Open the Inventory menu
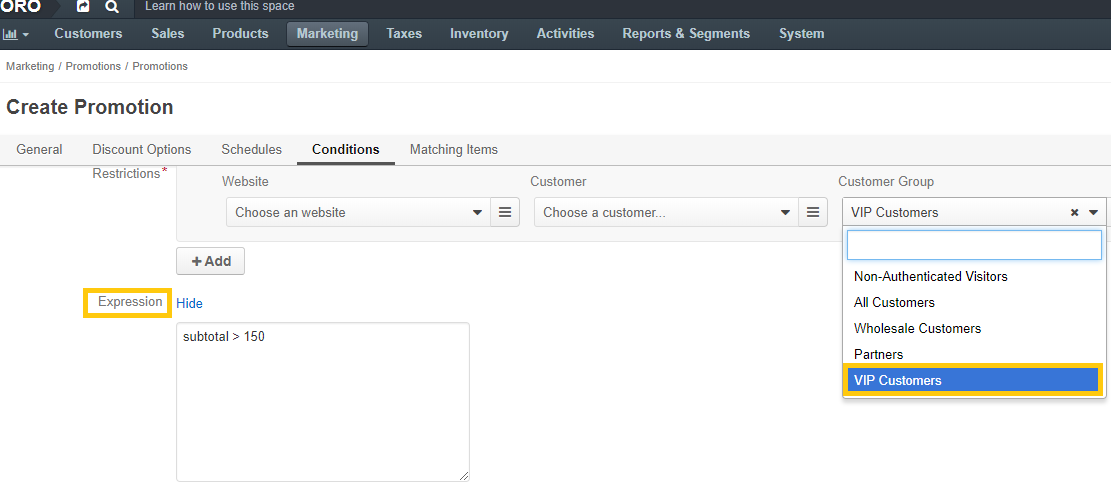Image resolution: width=1111 pixels, height=499 pixels. coord(479,33)
